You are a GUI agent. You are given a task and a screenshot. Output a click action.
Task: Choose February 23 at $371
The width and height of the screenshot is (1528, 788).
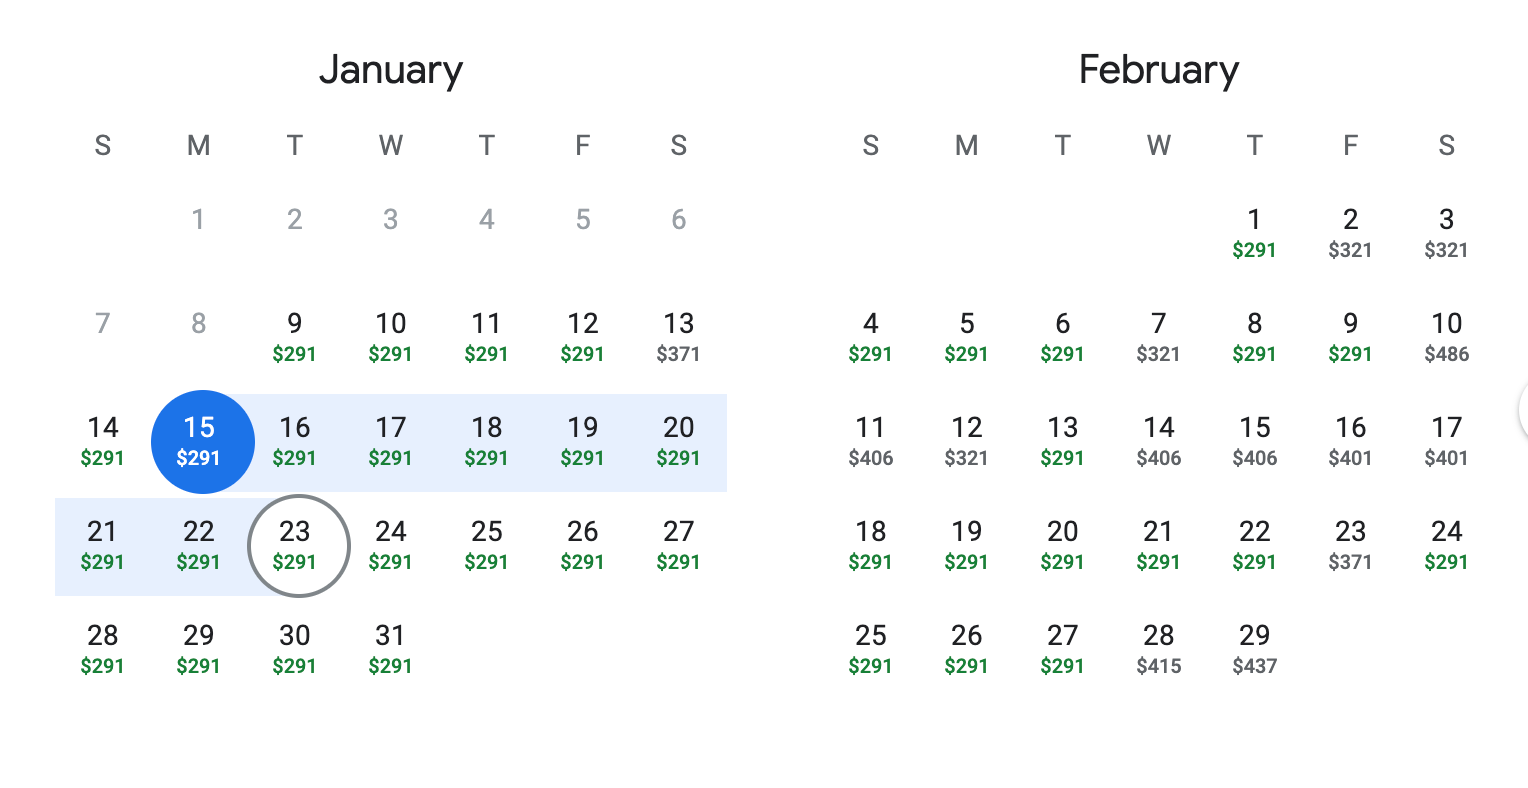[1350, 545]
